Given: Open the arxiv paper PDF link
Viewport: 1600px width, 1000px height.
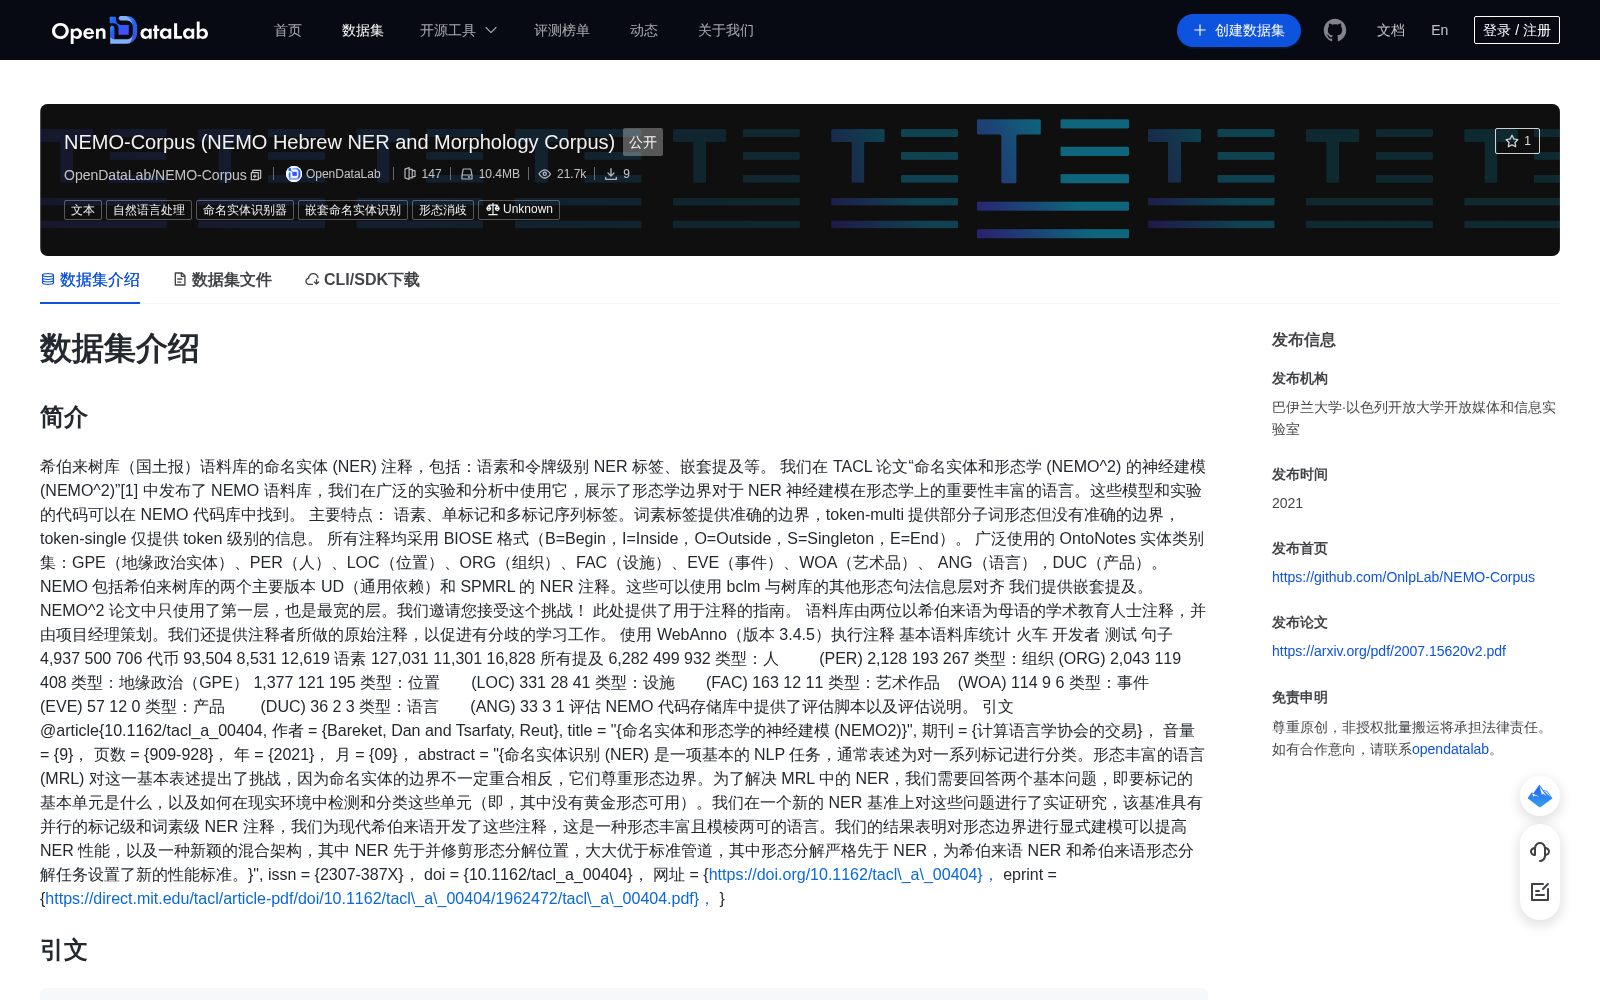Looking at the screenshot, I should point(1389,651).
